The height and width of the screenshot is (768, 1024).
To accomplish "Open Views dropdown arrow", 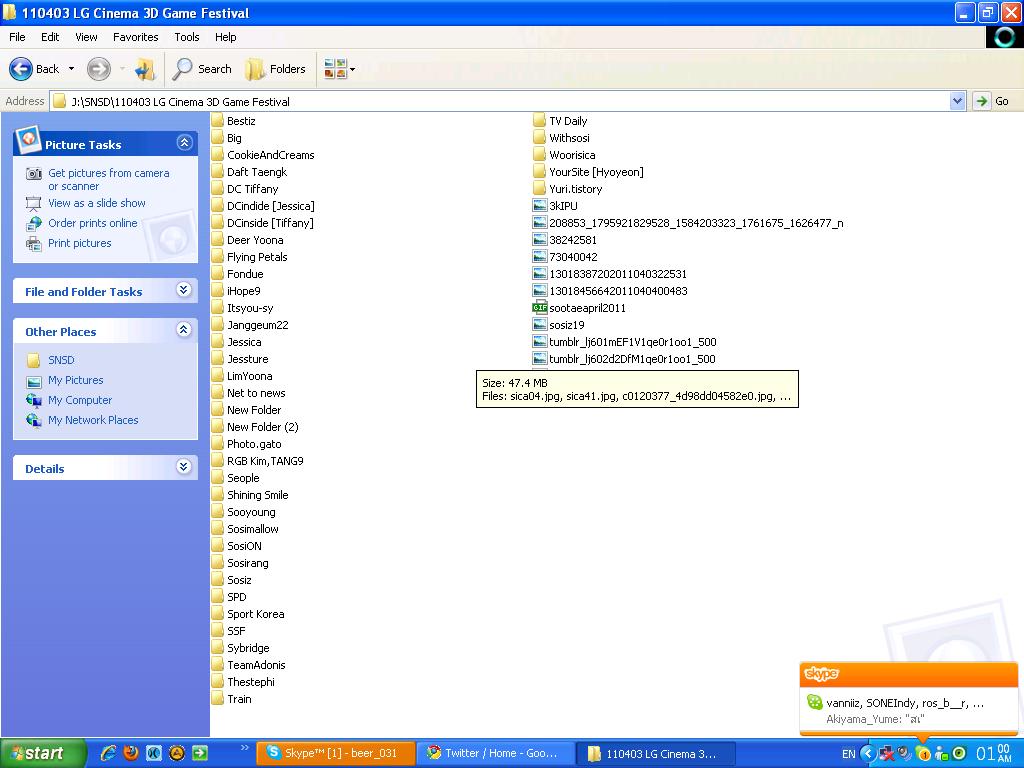I will point(353,69).
